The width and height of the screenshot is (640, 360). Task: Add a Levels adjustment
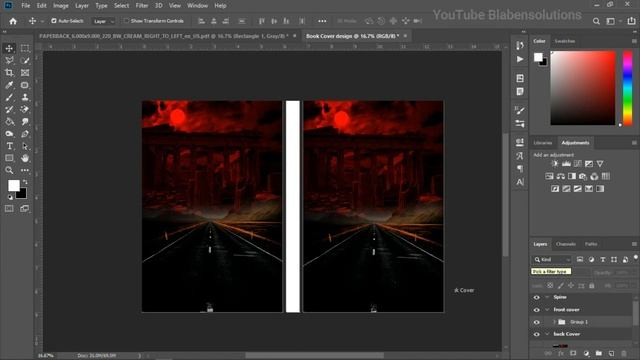point(566,164)
